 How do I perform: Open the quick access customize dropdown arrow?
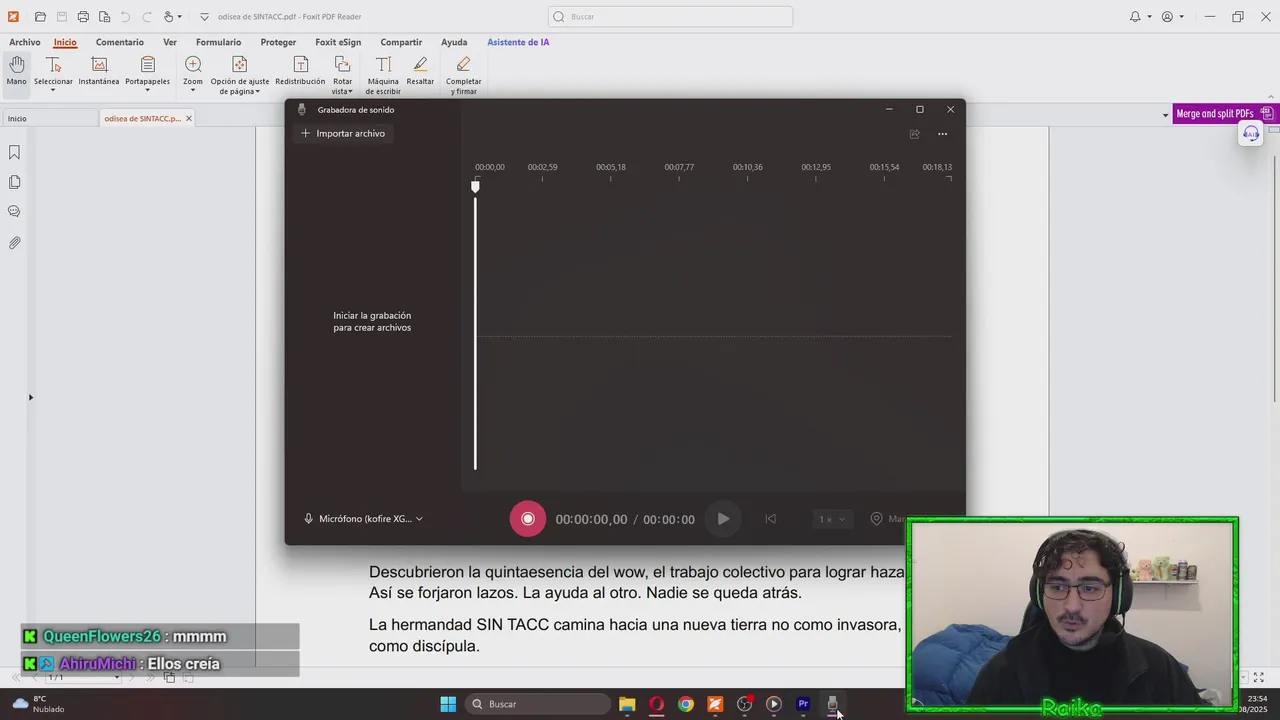click(204, 17)
